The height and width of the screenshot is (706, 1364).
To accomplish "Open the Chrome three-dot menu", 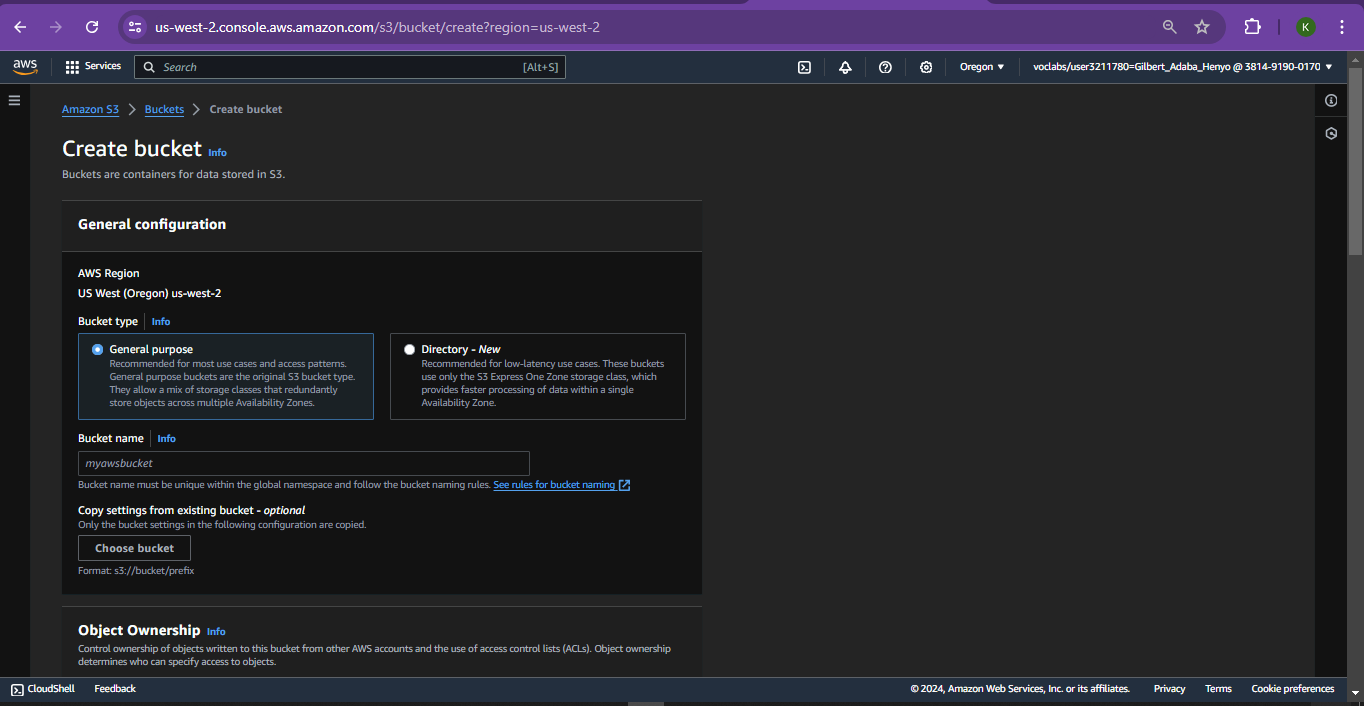I will coord(1342,27).
